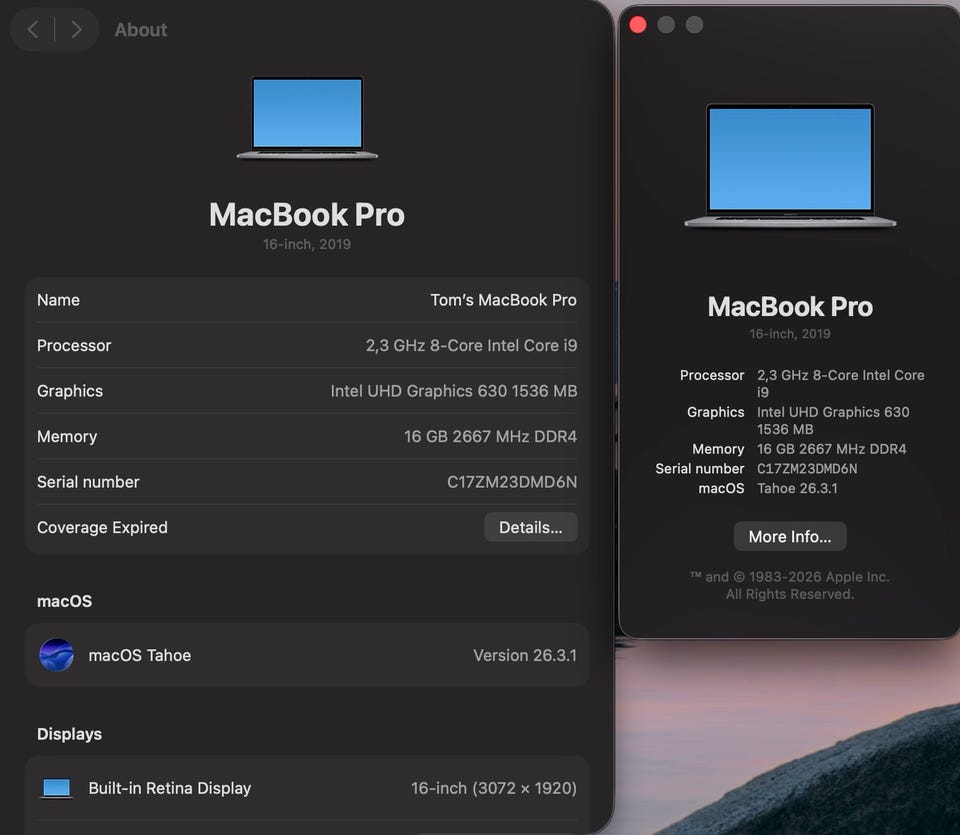Click the More Info... button

click(790, 536)
